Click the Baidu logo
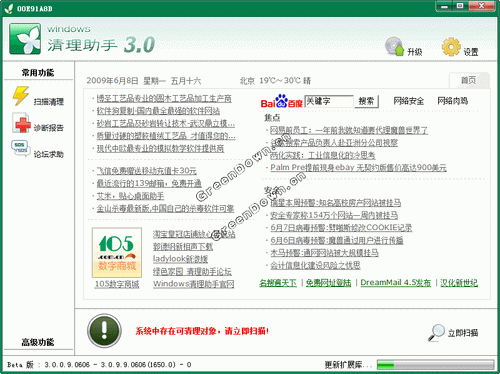The height and width of the screenshot is (374, 500). point(281,101)
